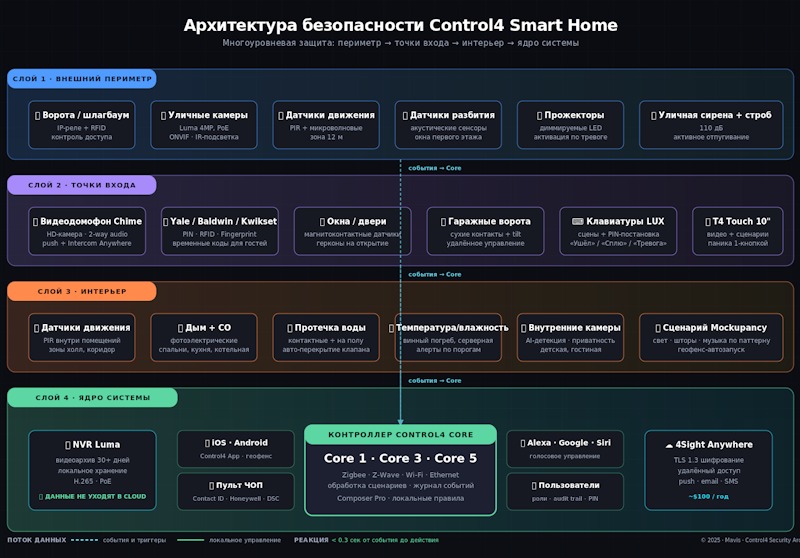Click the cloud icon beside 4Sight Anywhere
Screen dimensions: 800x558
pyautogui.click(x=669, y=445)
